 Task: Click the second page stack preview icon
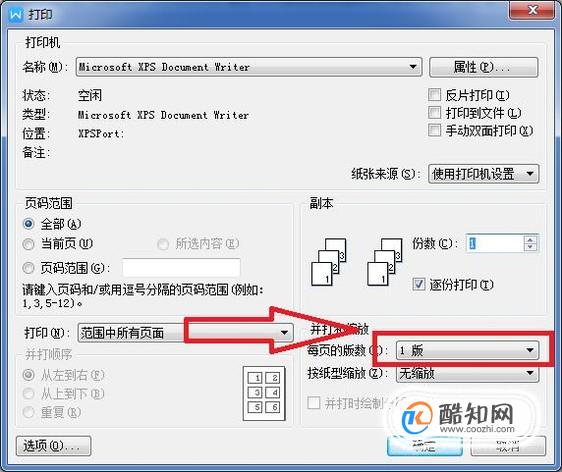385,262
